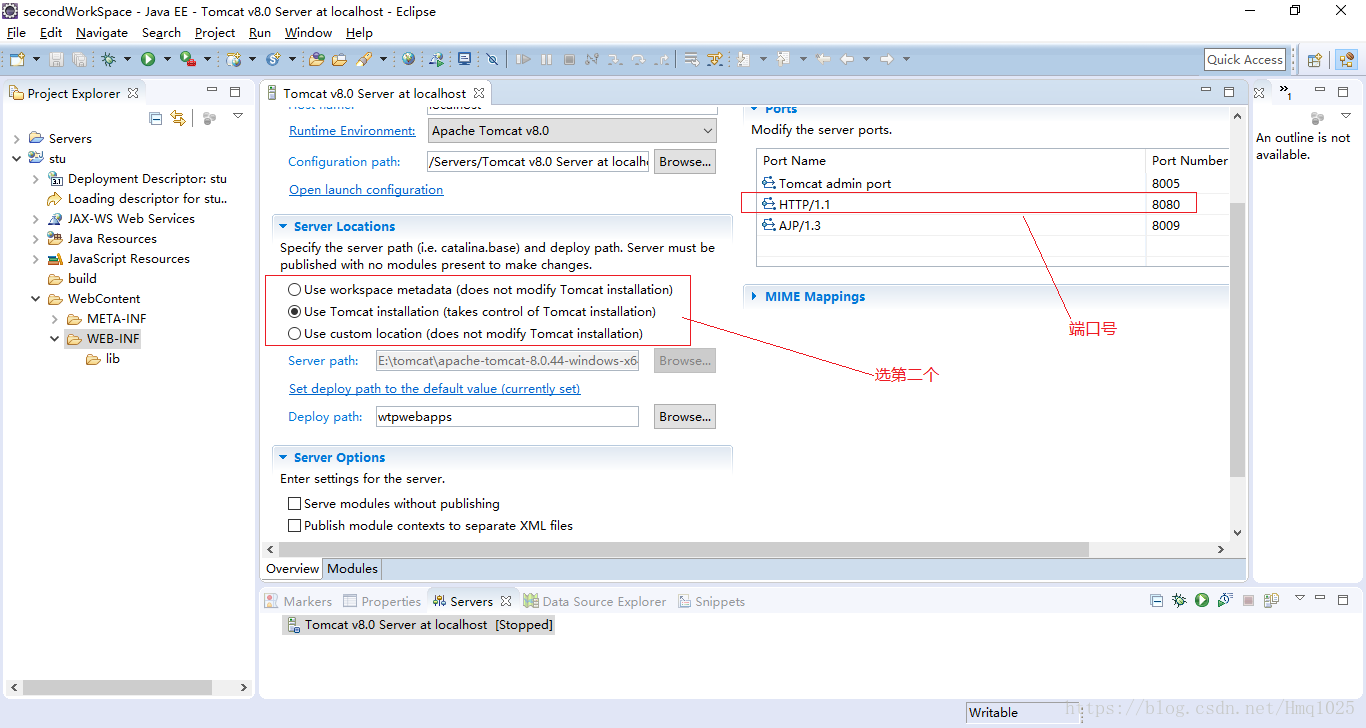Click the Open Type folder icon in the toolbar
This screenshot has height=728, width=1366.
point(316,60)
